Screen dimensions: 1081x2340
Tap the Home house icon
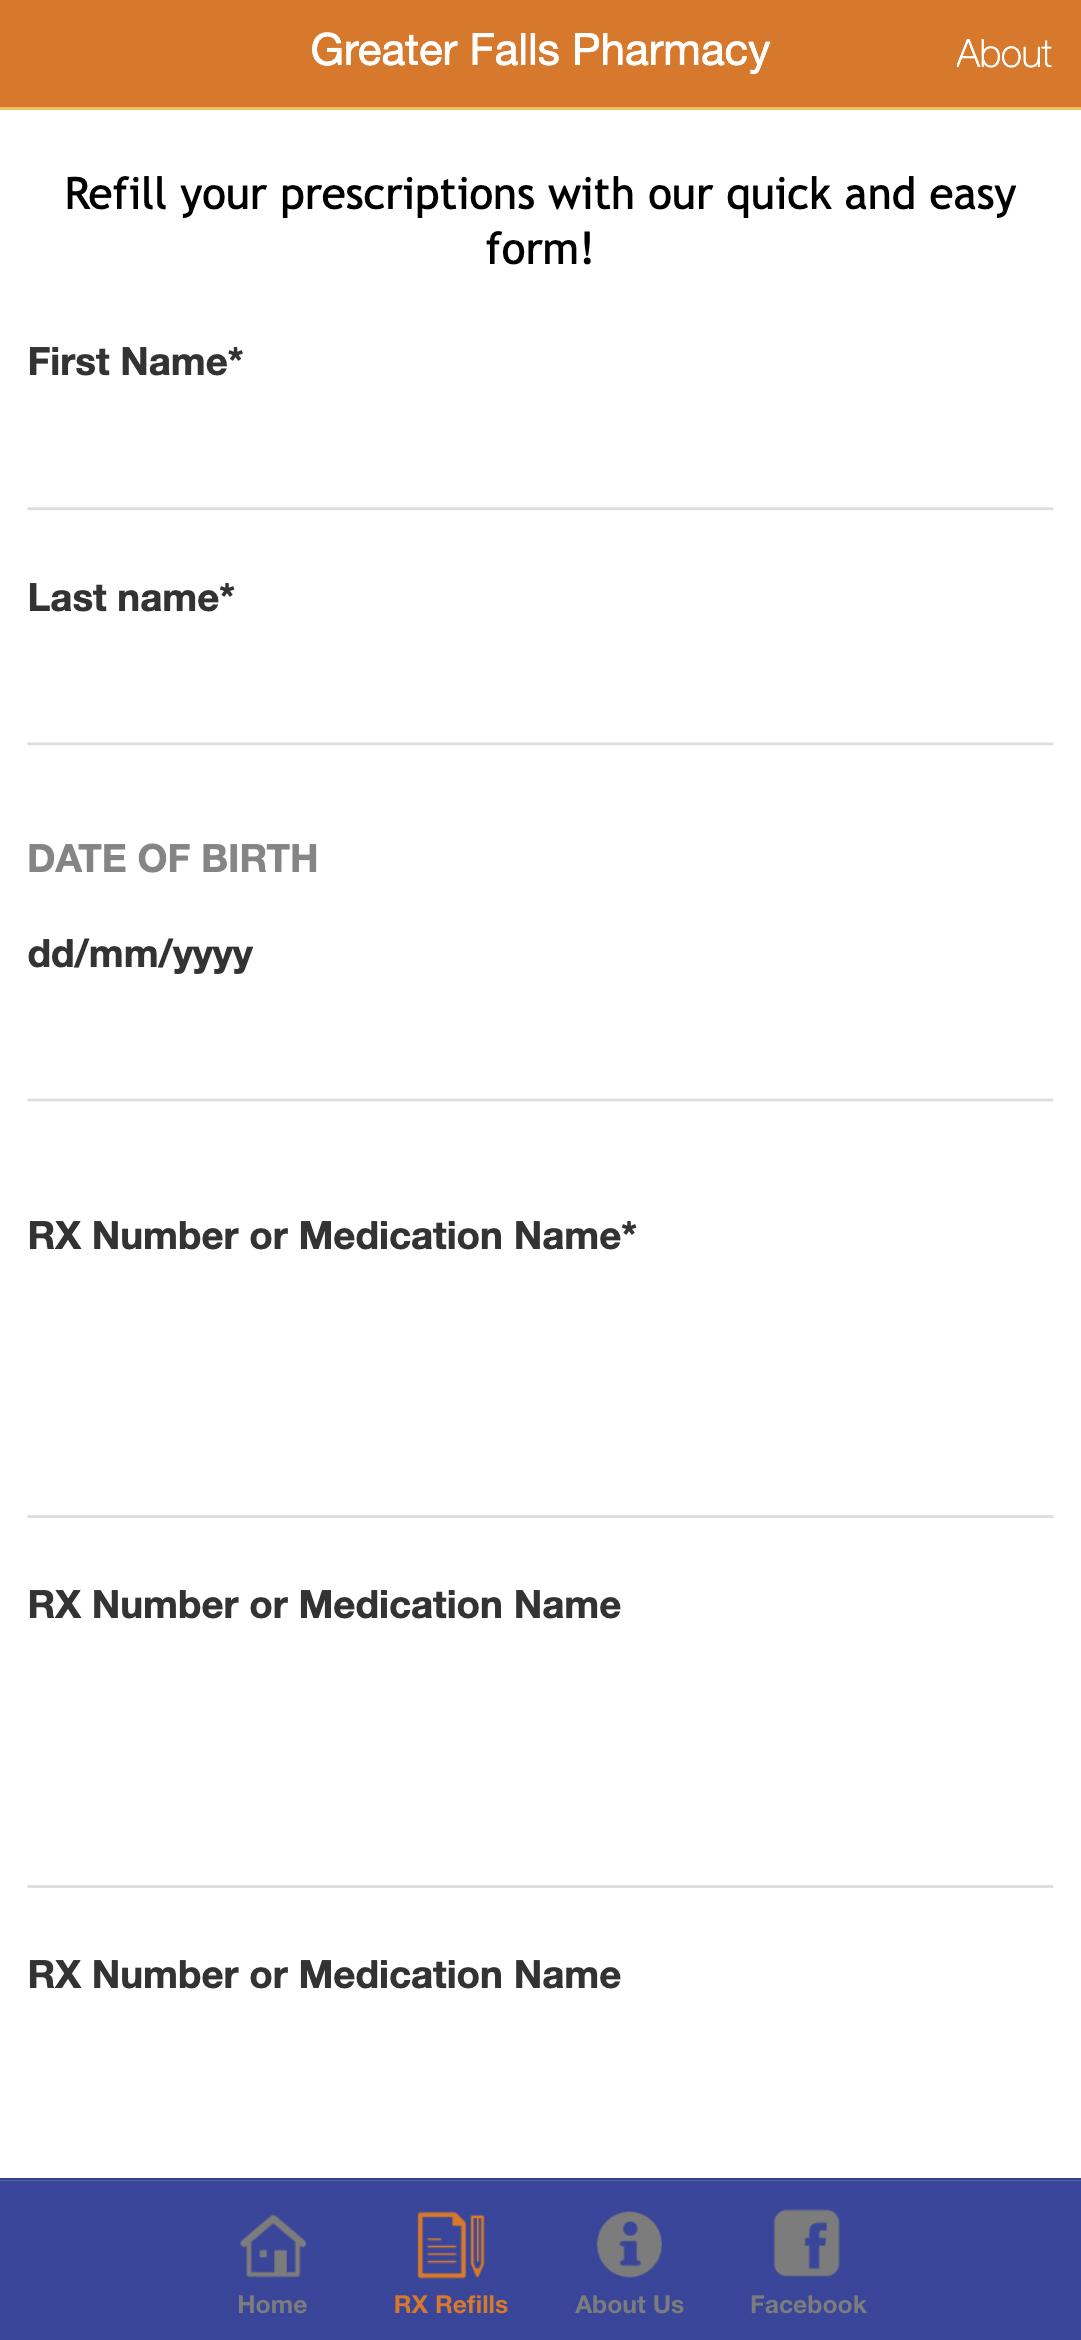click(x=272, y=2245)
